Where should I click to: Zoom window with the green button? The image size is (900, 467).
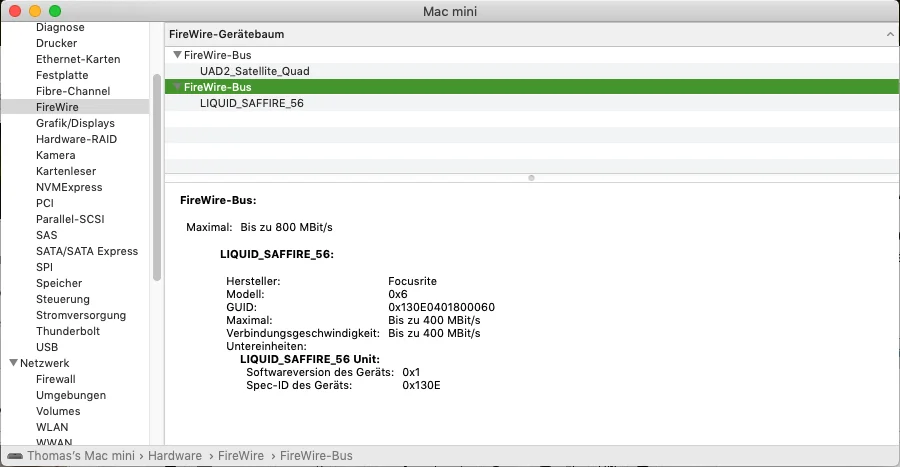coord(55,11)
